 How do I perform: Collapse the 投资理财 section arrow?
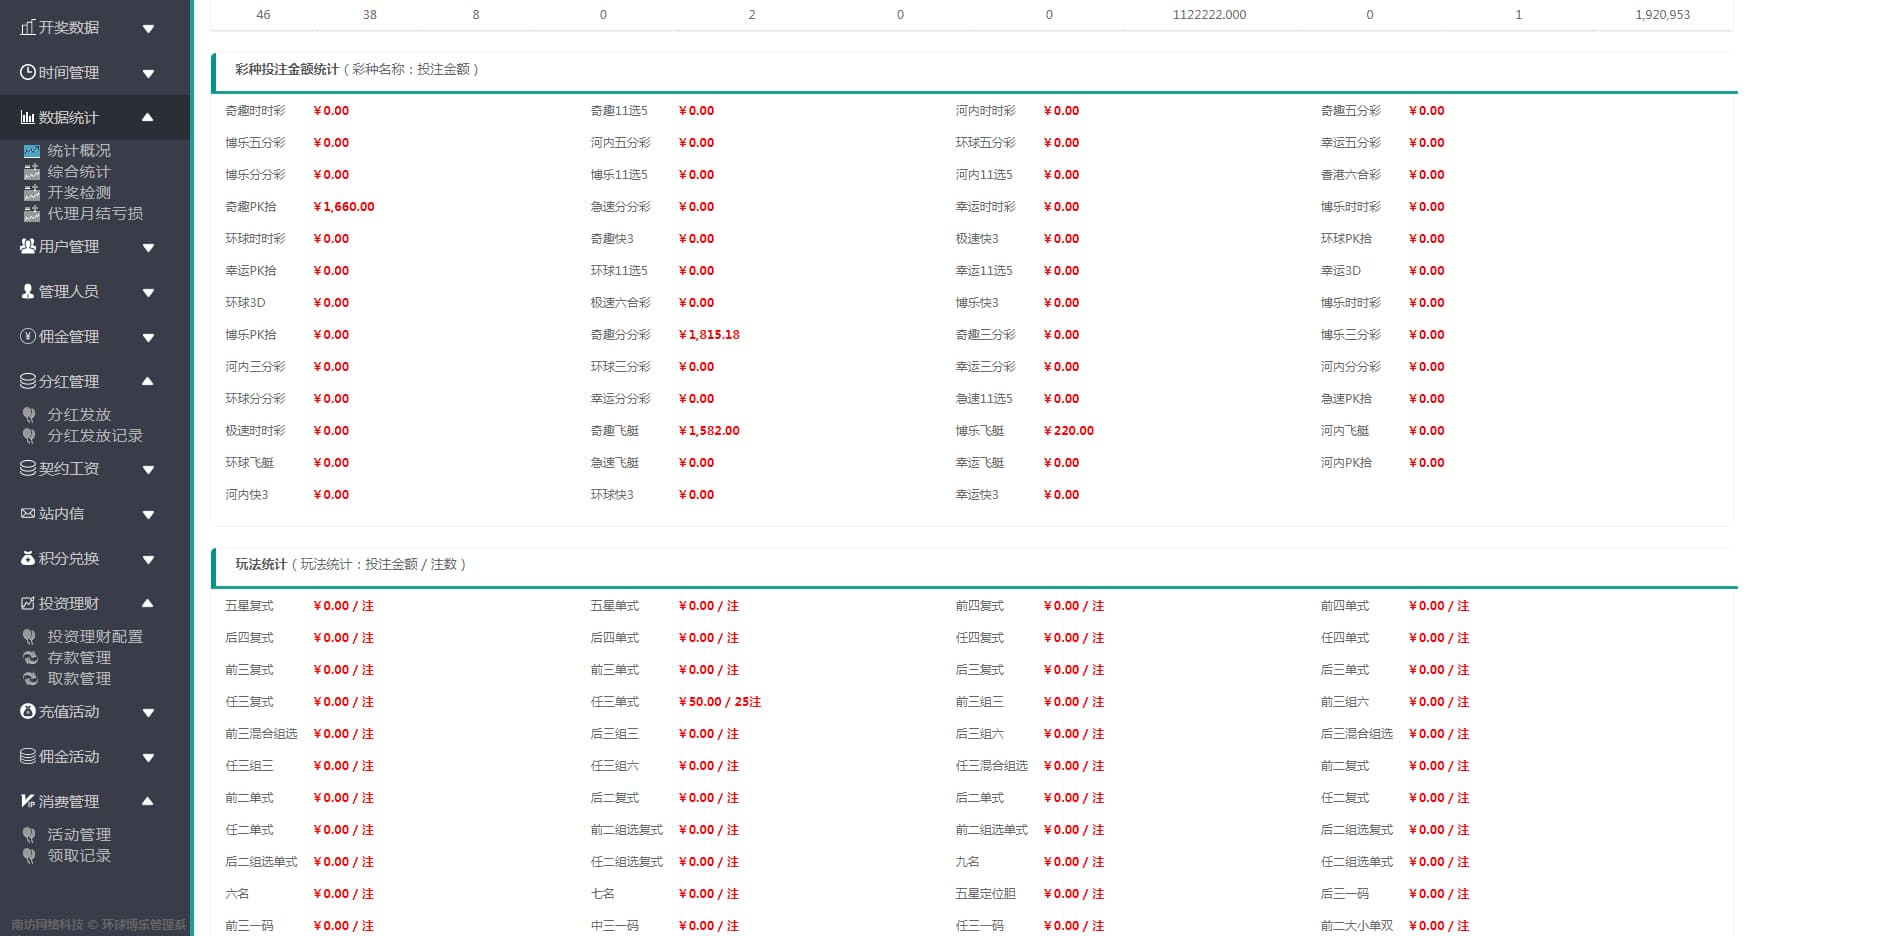click(148, 603)
